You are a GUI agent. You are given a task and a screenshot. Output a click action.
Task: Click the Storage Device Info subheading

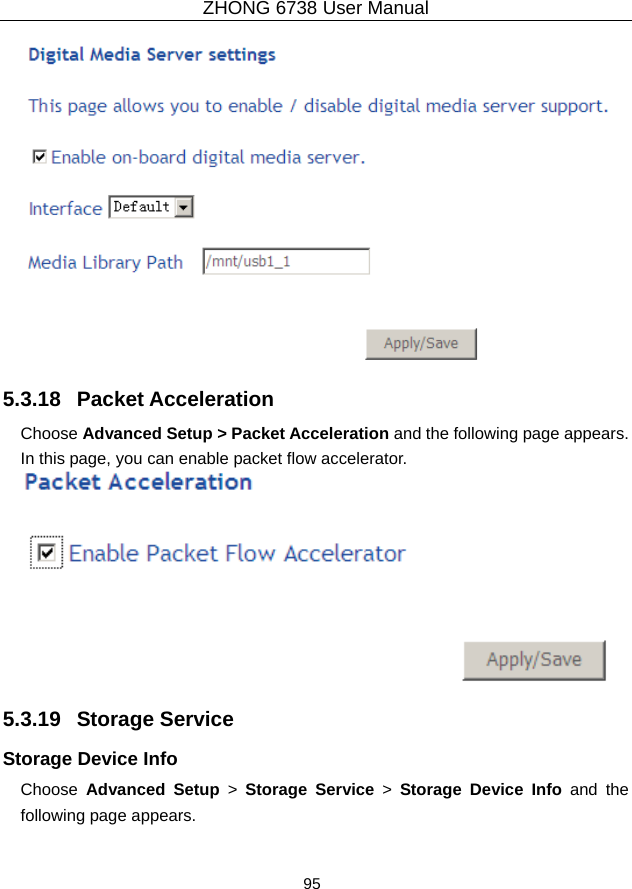(91, 759)
